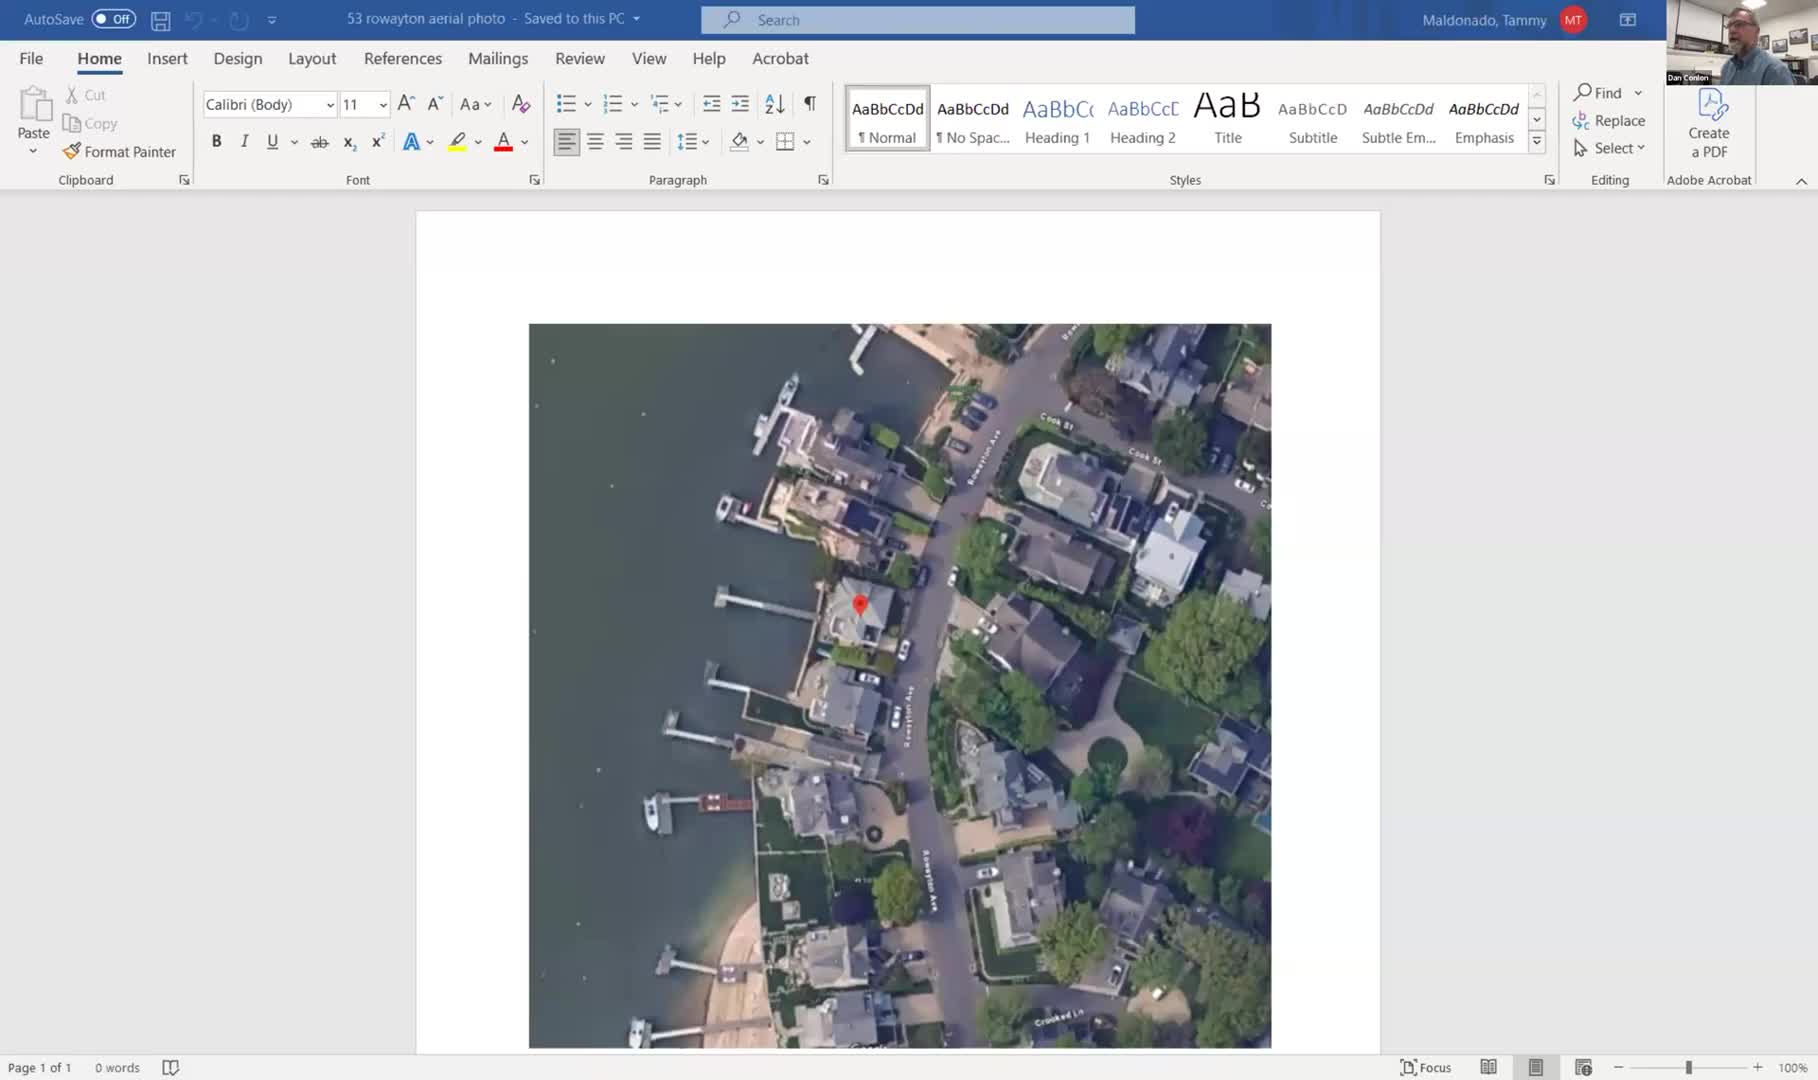The image size is (1818, 1080).
Task: Click the Strikethrough icon
Action: coord(320,142)
